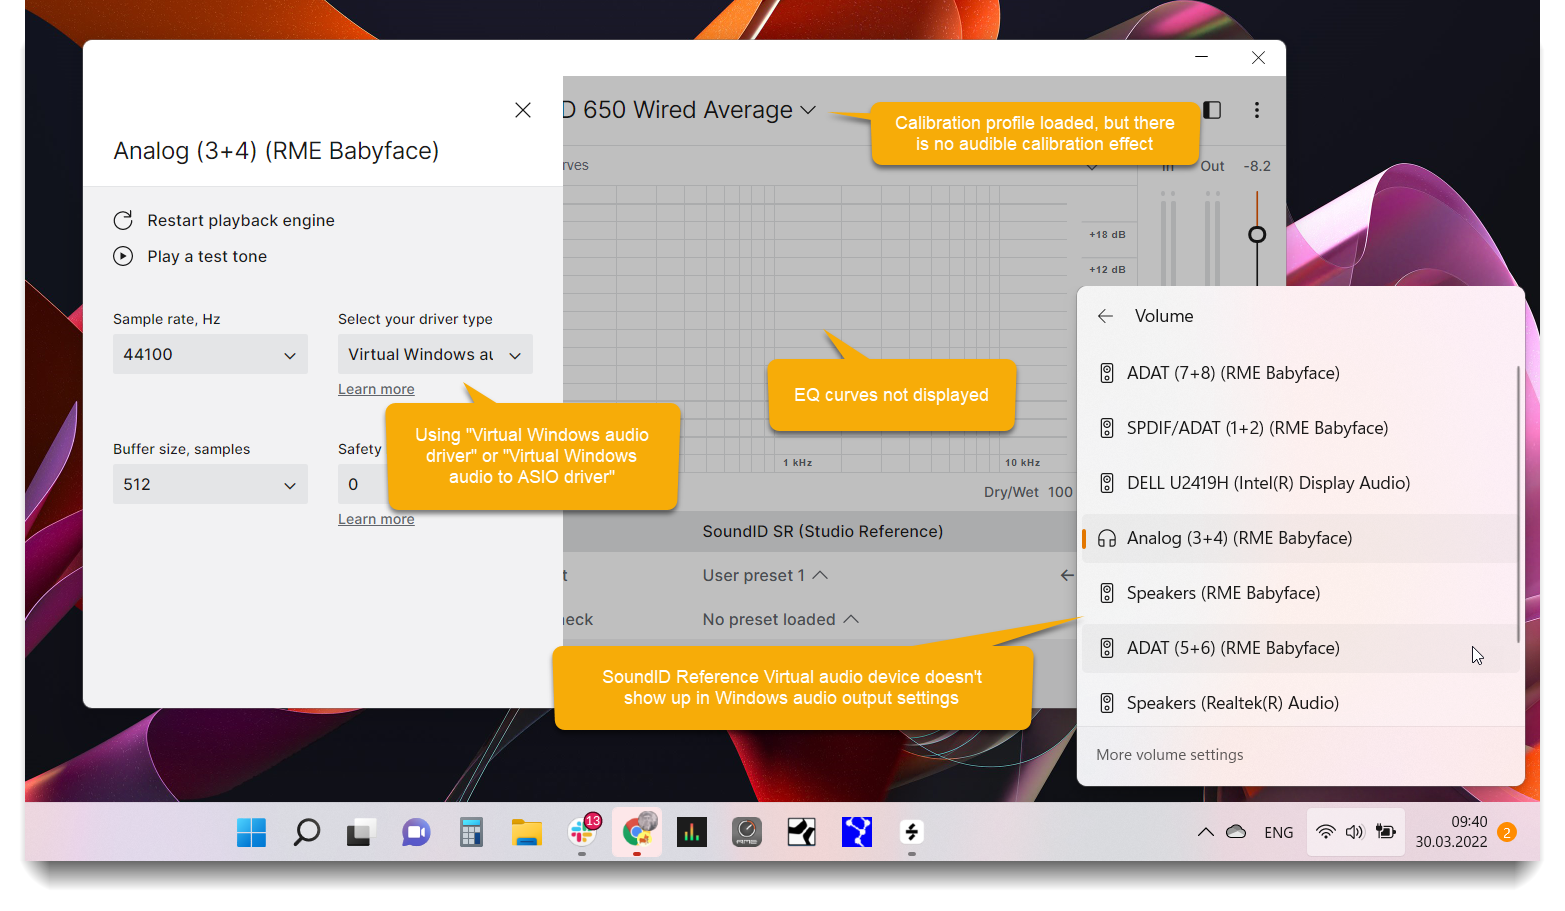Open Task View from the taskbar

click(361, 832)
